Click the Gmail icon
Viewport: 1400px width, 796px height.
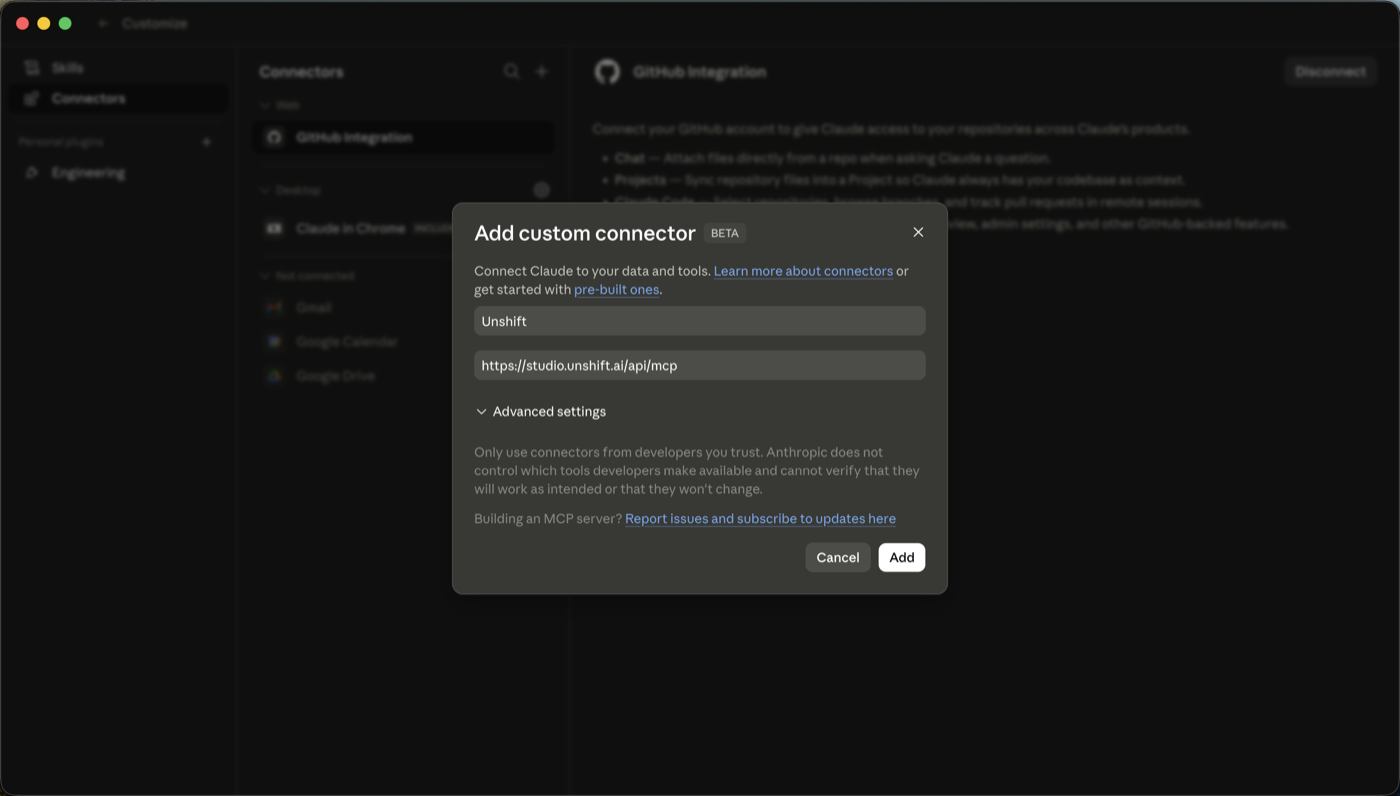coord(274,308)
